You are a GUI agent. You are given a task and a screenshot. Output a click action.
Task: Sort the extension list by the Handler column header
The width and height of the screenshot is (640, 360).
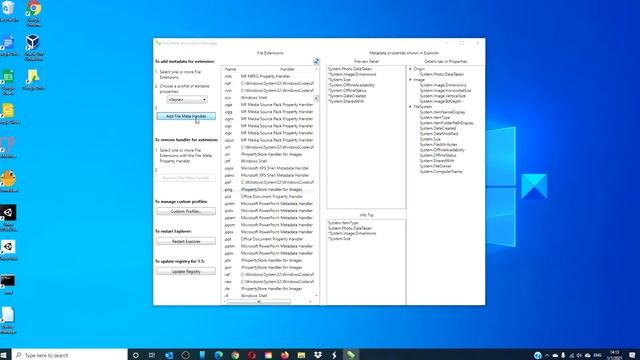click(287, 69)
